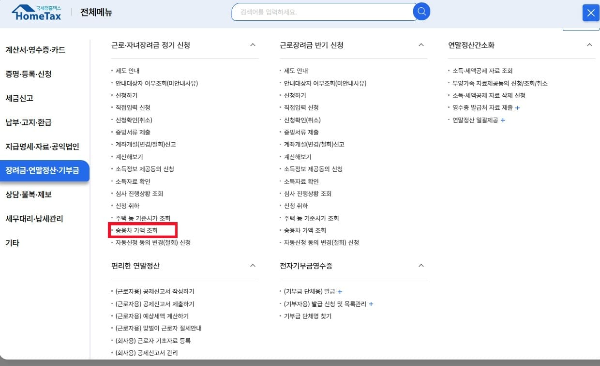Open the 세무대리·납세관리 category
The image size is (600, 366).
(34, 219)
